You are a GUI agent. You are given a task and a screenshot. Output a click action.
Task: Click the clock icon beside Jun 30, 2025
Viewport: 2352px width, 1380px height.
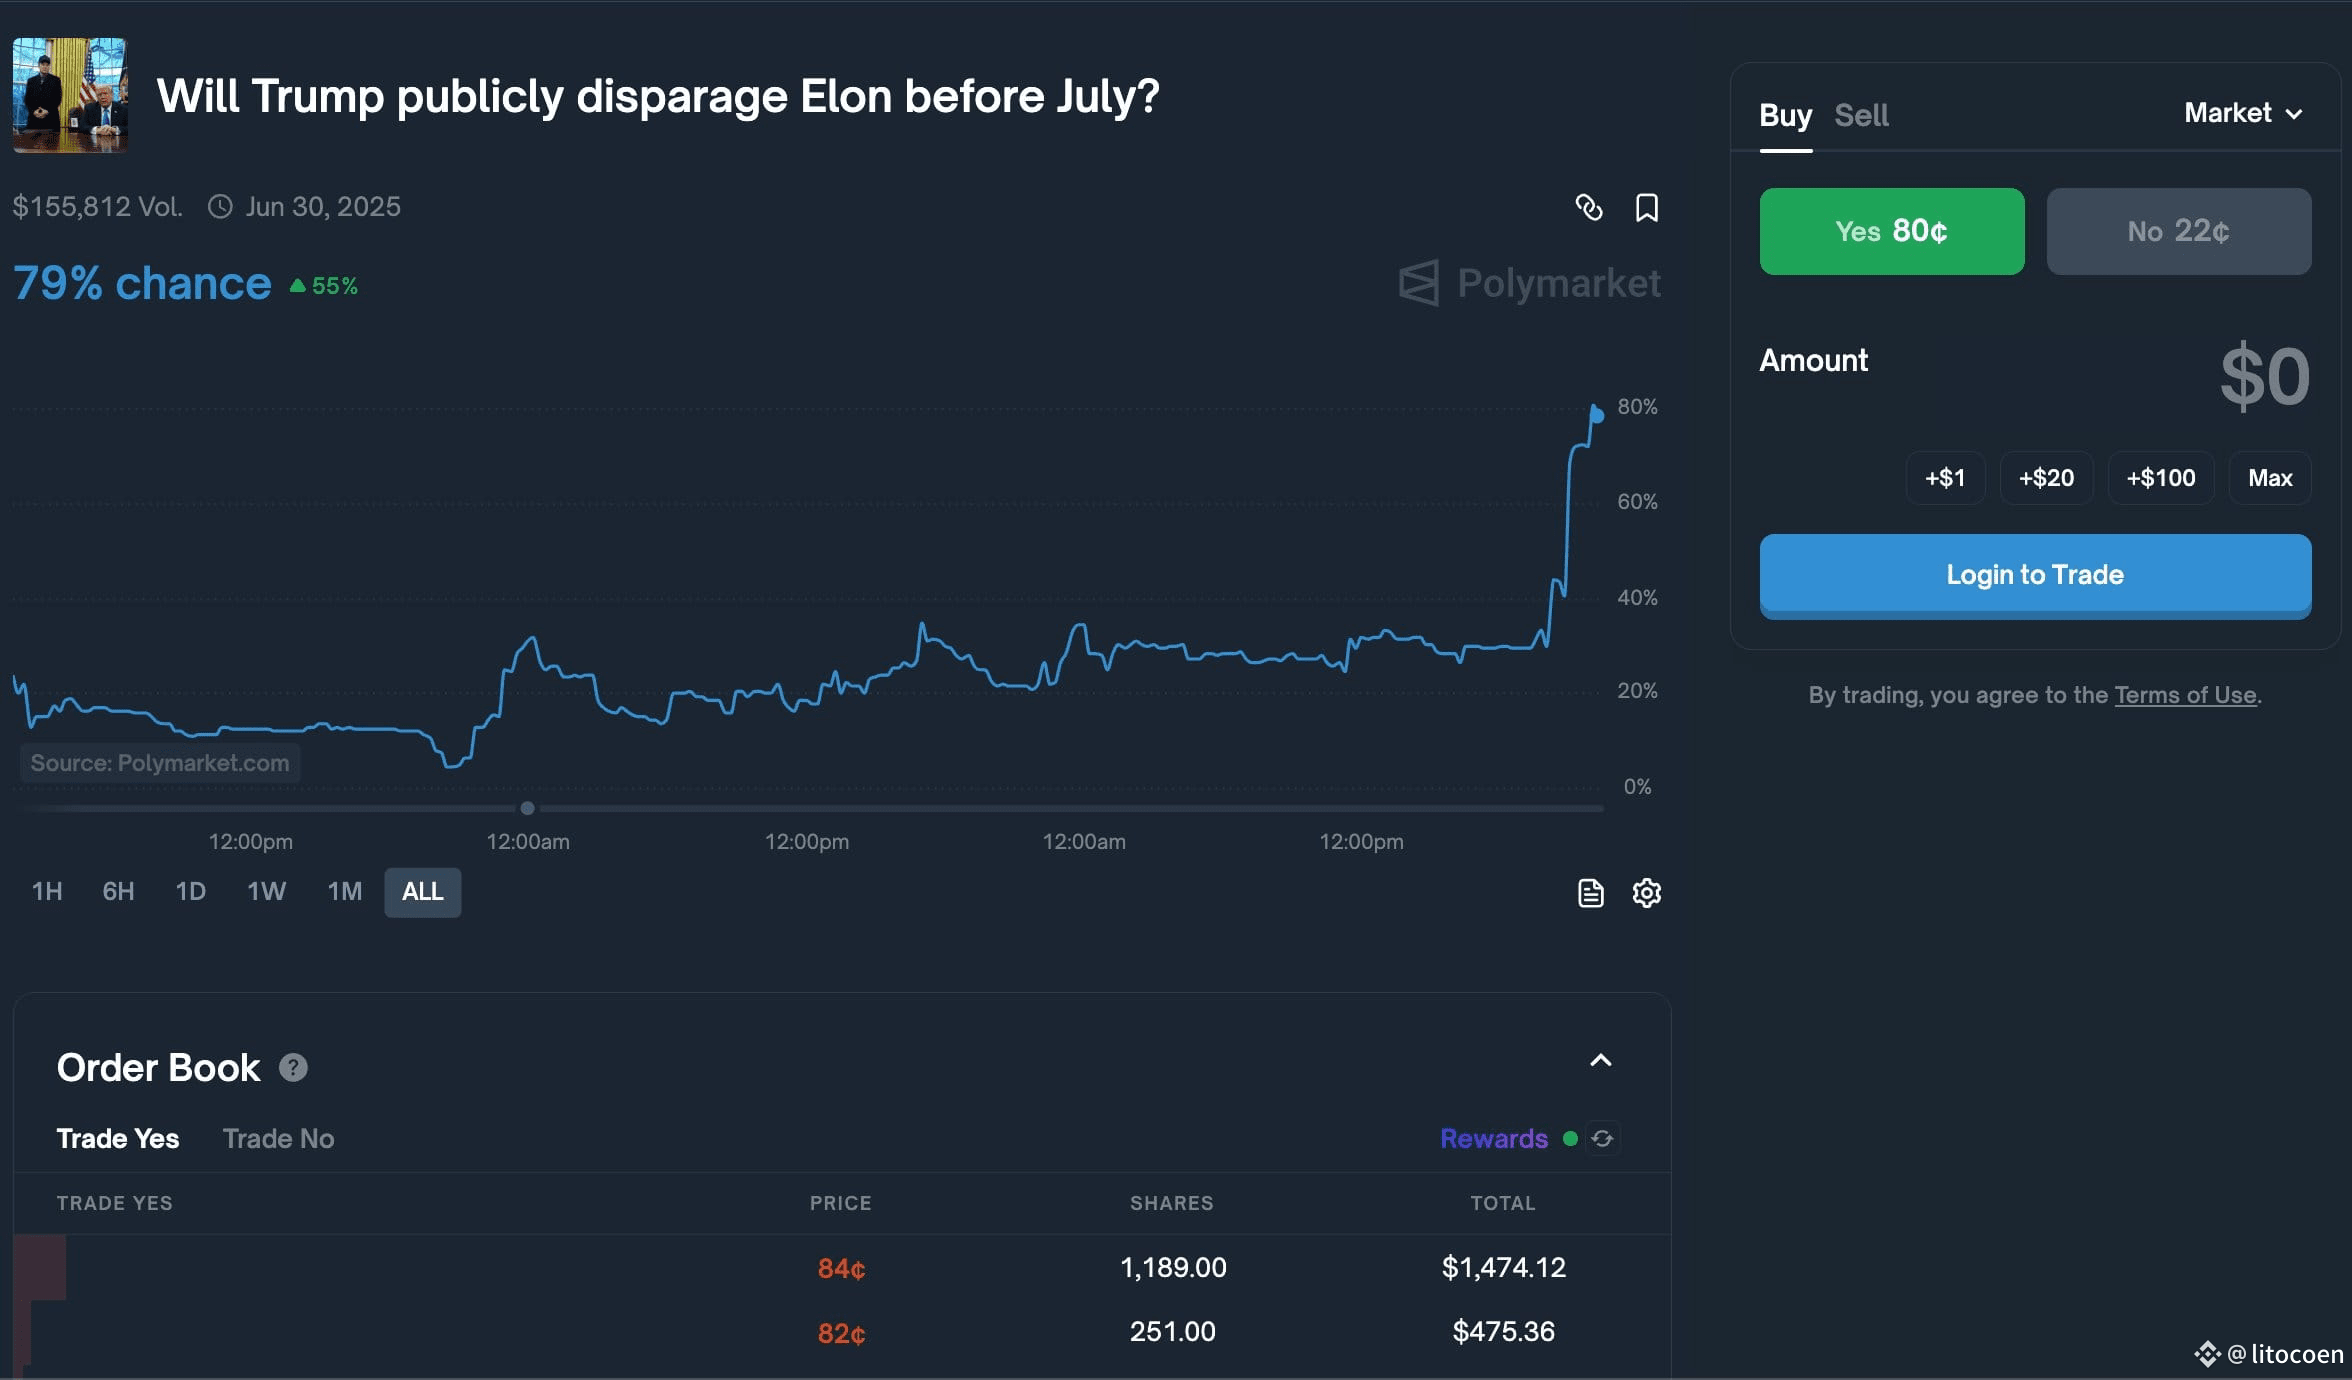pyautogui.click(x=219, y=207)
